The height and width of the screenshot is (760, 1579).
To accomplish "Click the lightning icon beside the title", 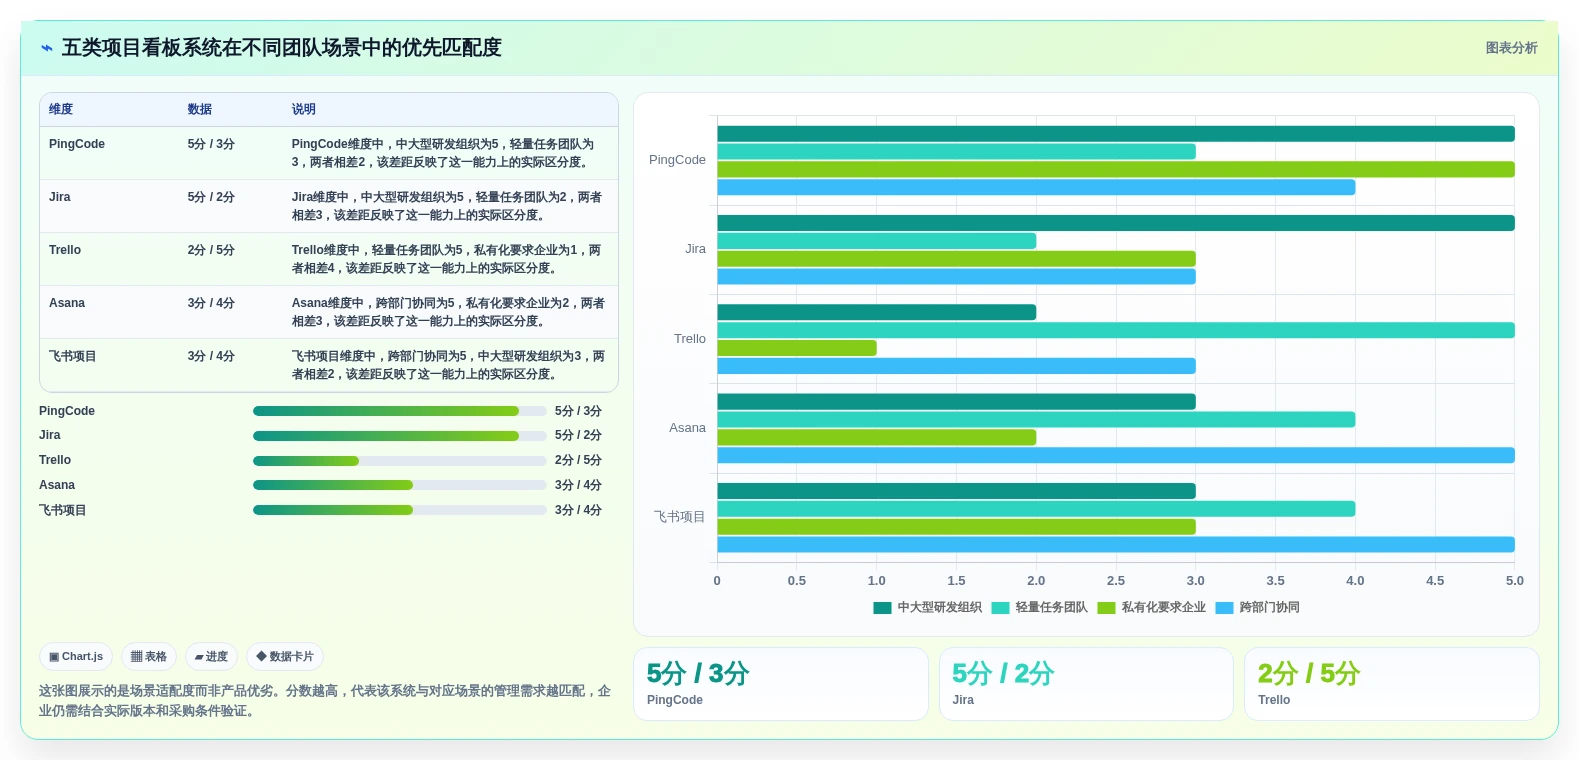I will 46,48.
